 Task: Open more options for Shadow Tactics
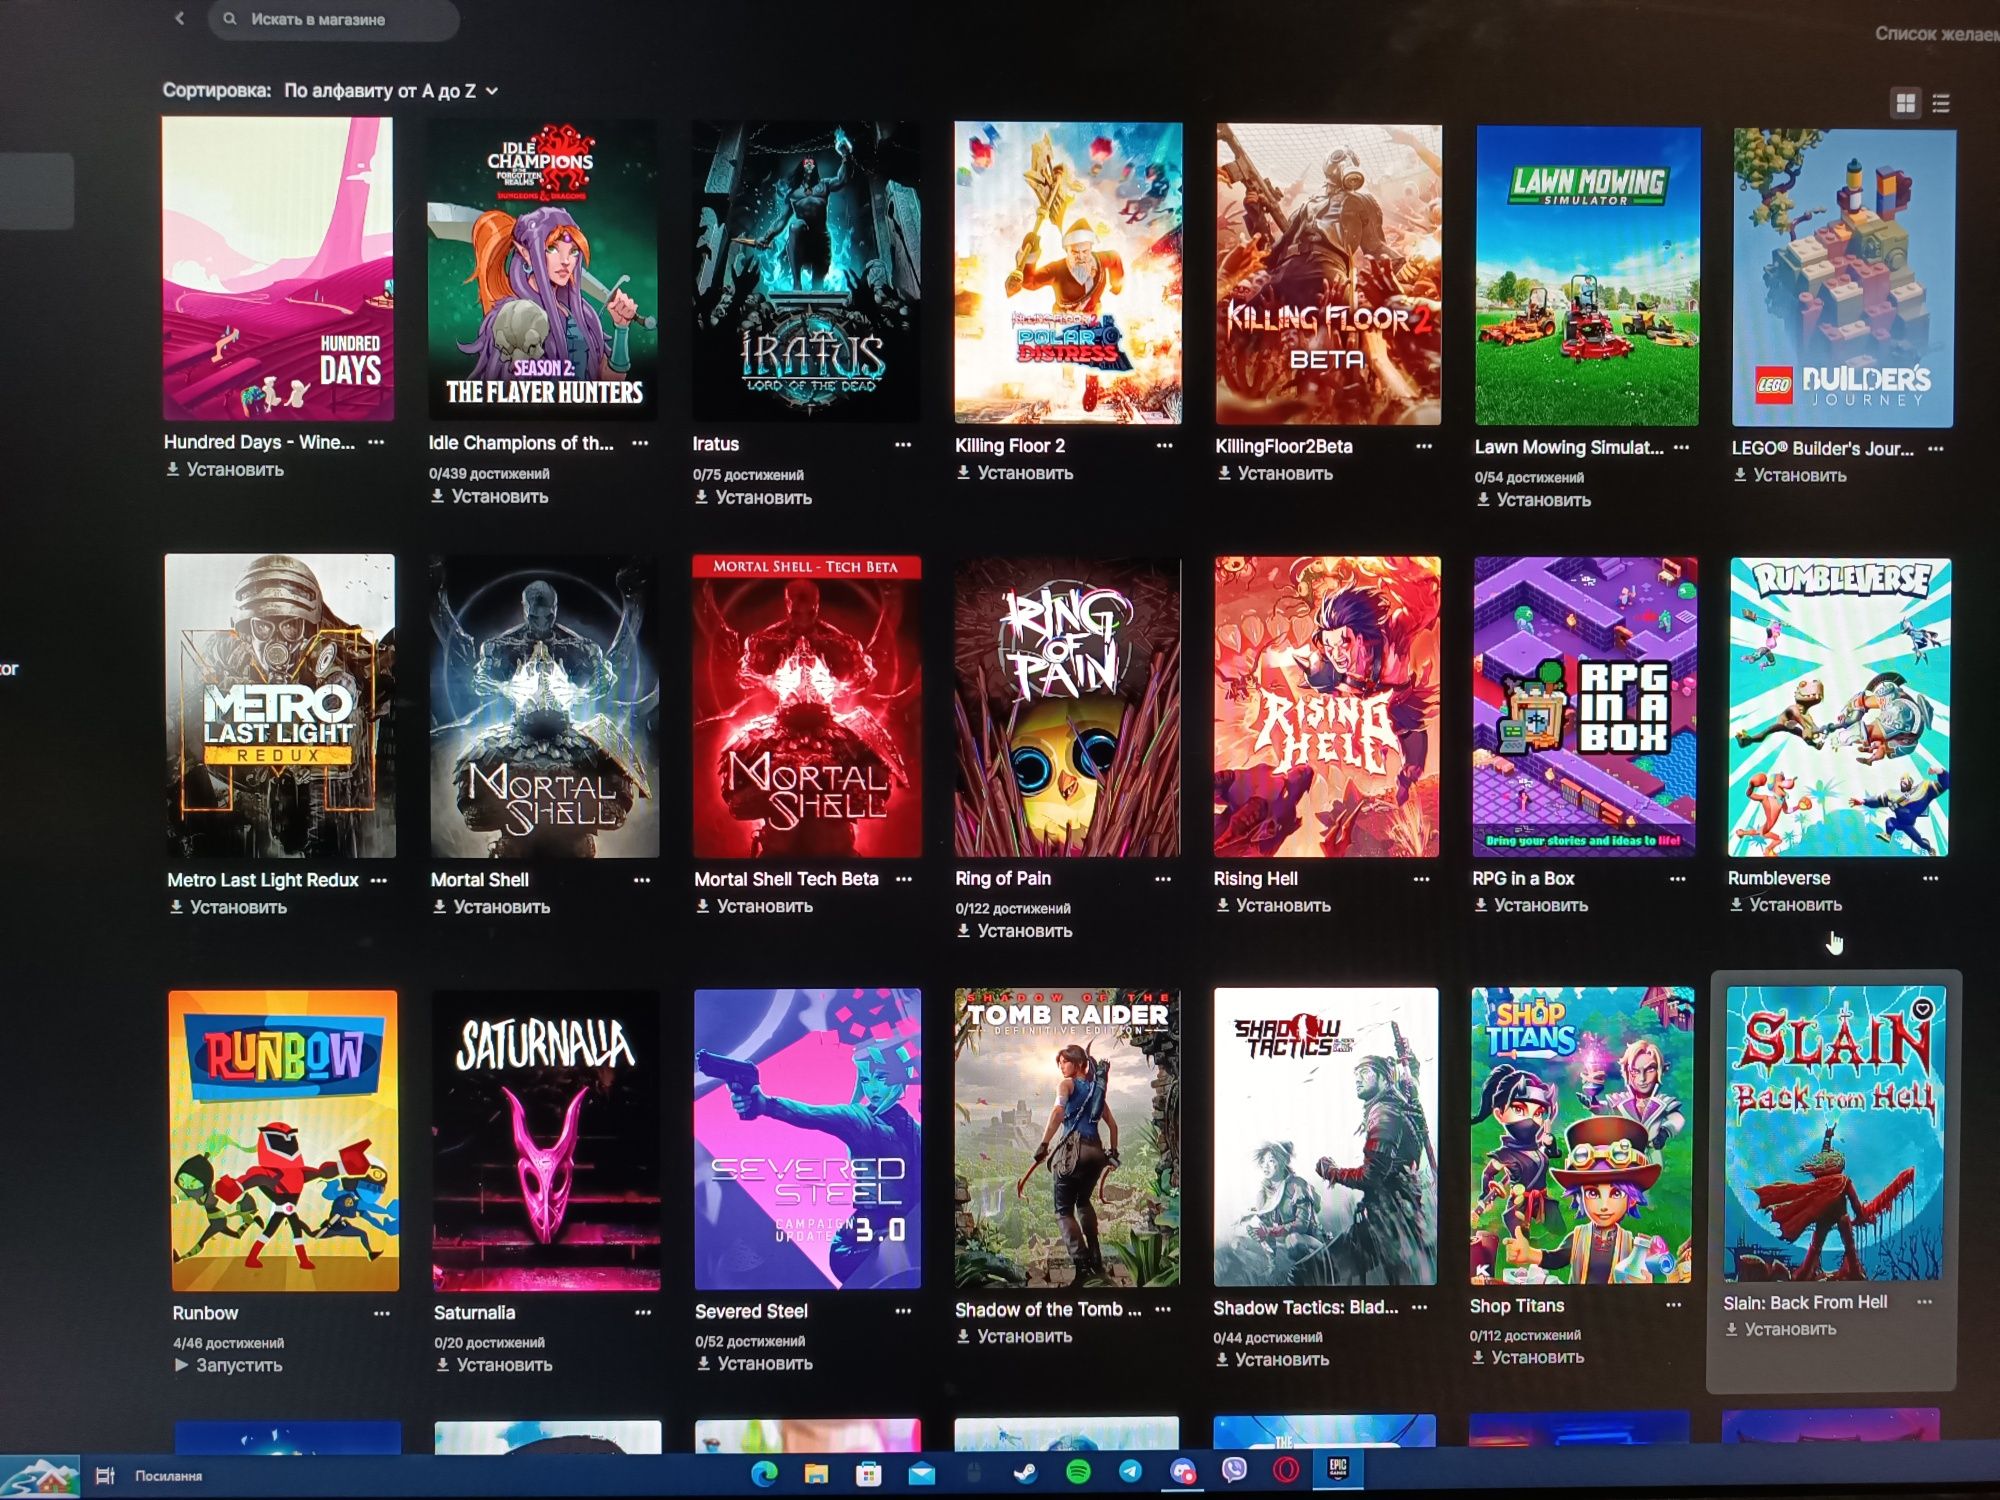pos(1420,1307)
